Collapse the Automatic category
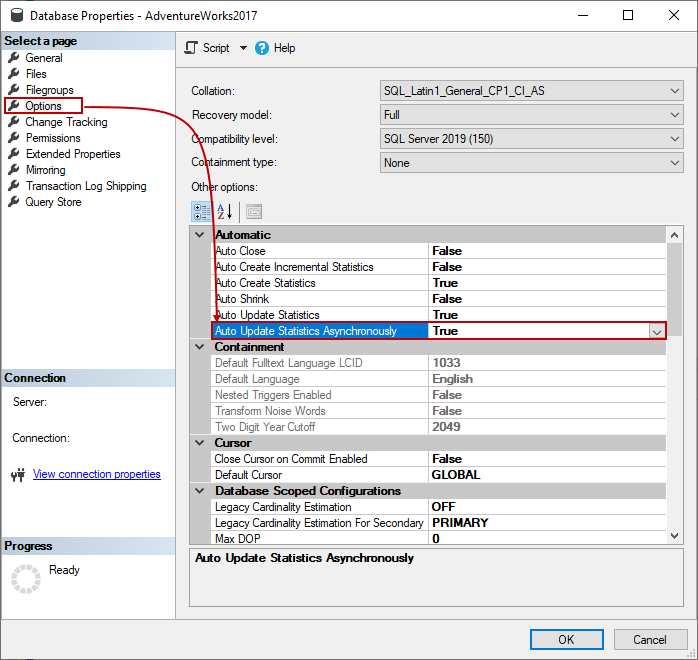 tap(200, 235)
